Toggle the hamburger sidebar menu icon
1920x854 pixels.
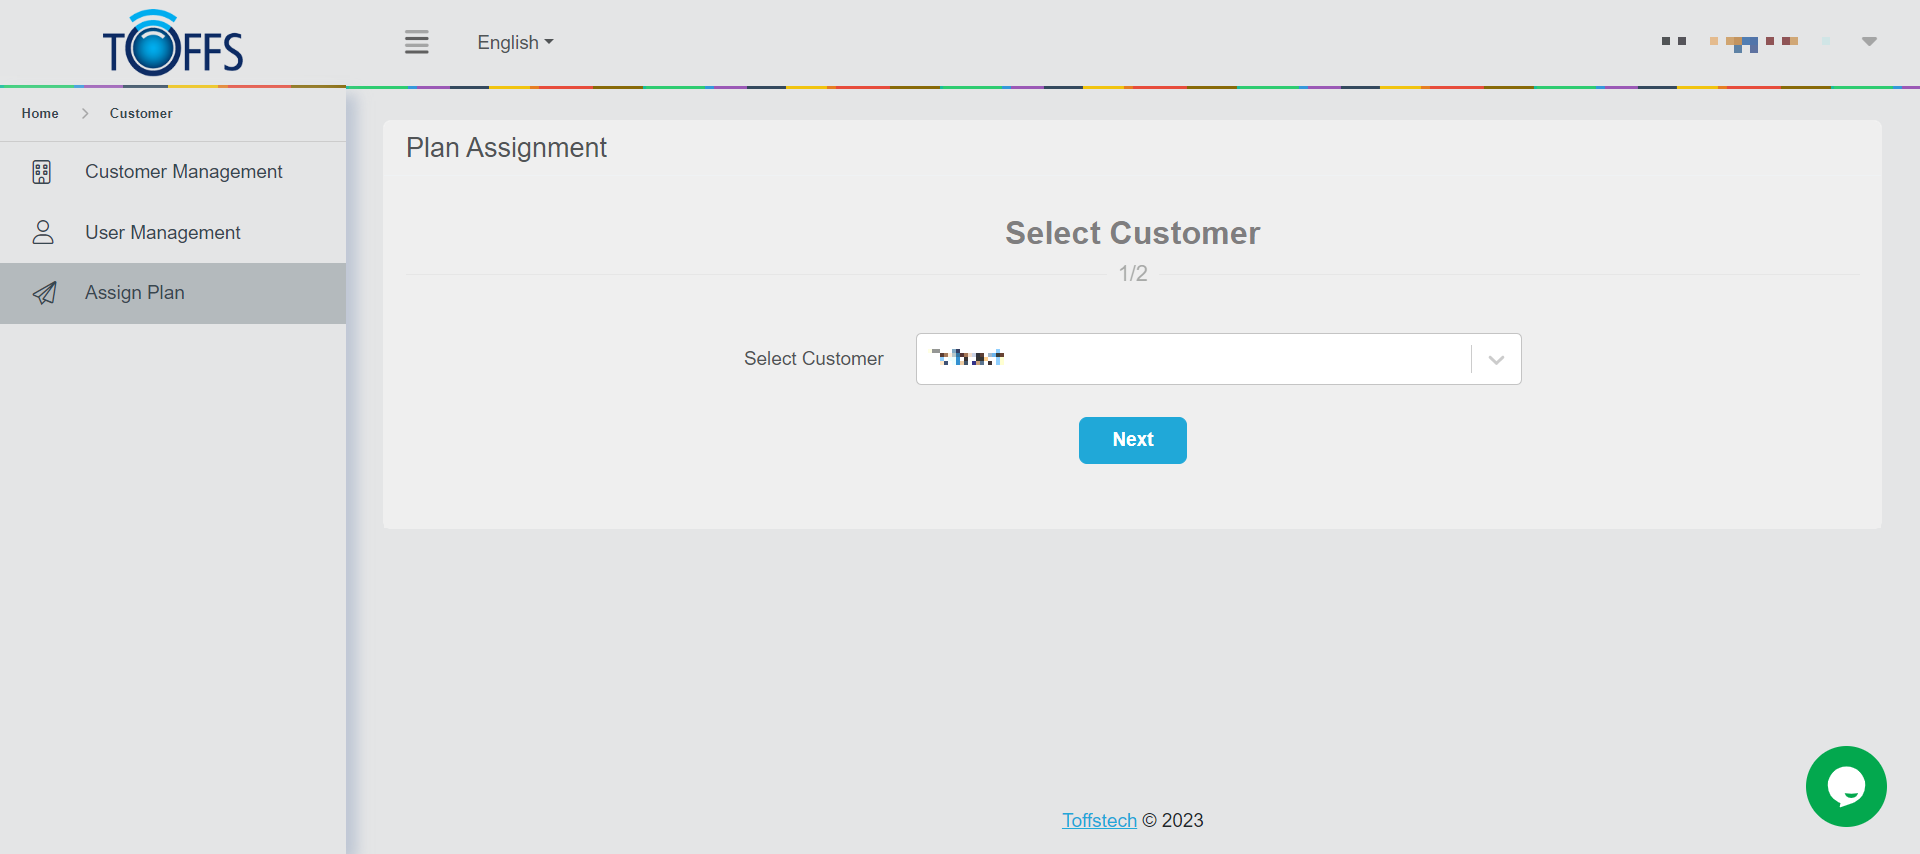[416, 42]
